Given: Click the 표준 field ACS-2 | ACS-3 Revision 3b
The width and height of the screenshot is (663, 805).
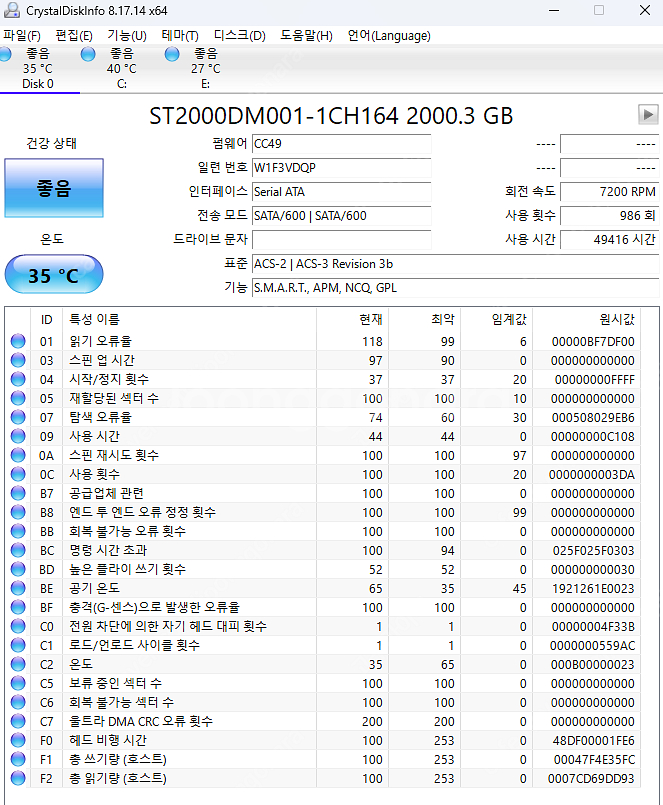Looking at the screenshot, I should (x=456, y=264).
